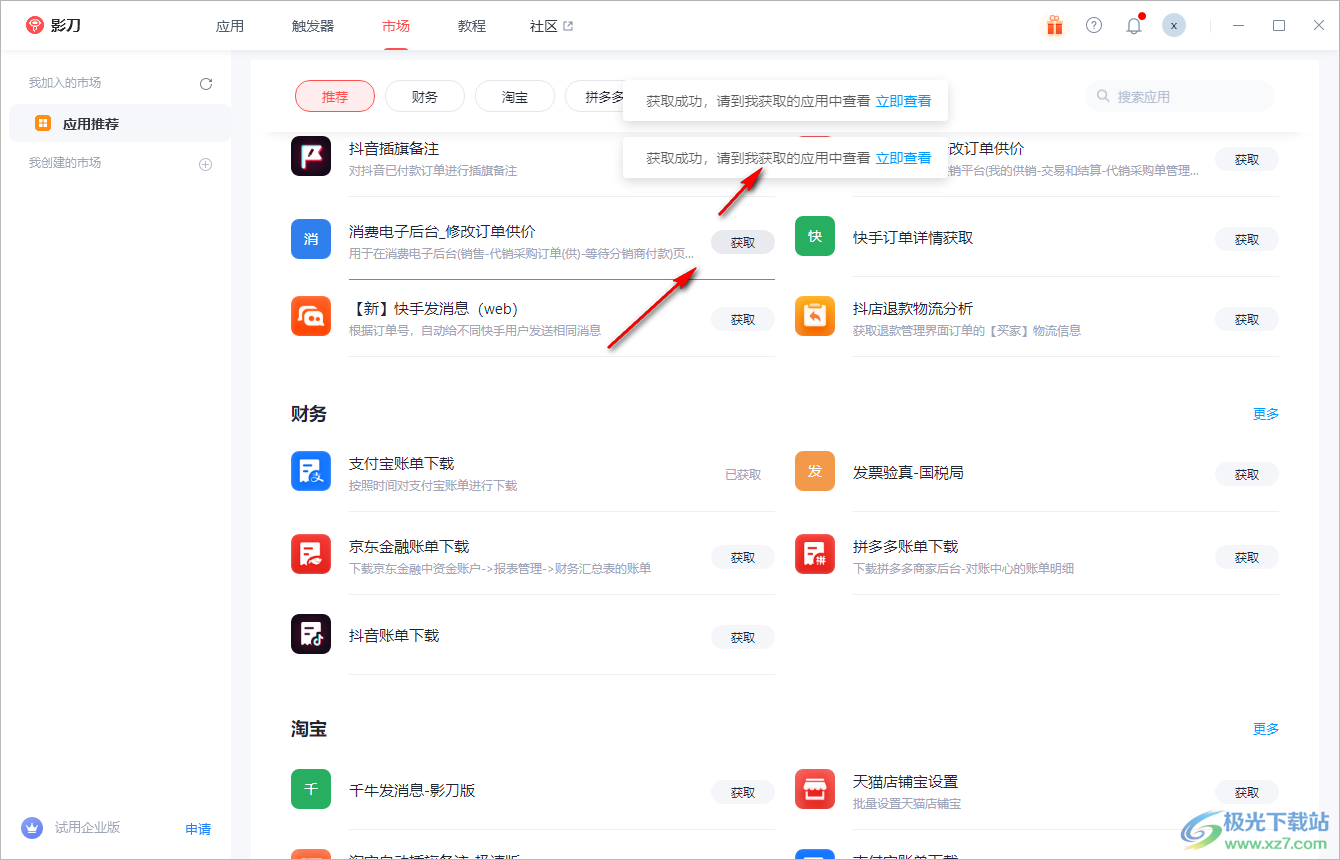Click the 抖店退款物流分析 app icon
Screen dimensions: 1340x860
[815, 316]
